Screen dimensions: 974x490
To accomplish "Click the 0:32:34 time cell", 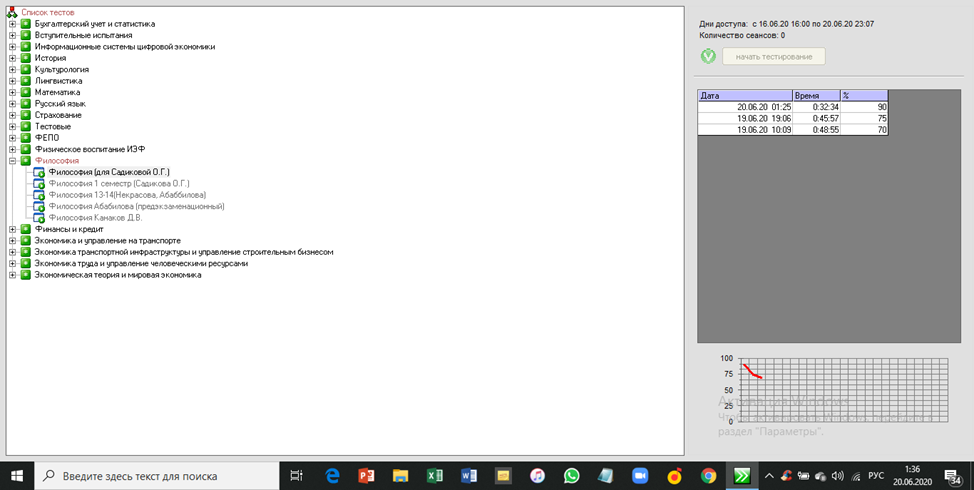I will (x=817, y=107).
